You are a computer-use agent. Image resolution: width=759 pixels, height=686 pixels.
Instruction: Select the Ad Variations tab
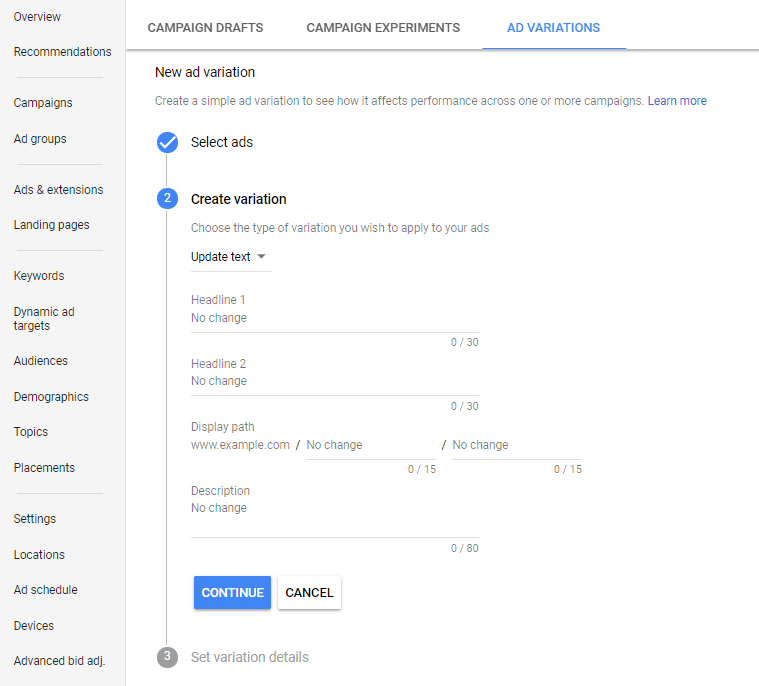pos(553,28)
